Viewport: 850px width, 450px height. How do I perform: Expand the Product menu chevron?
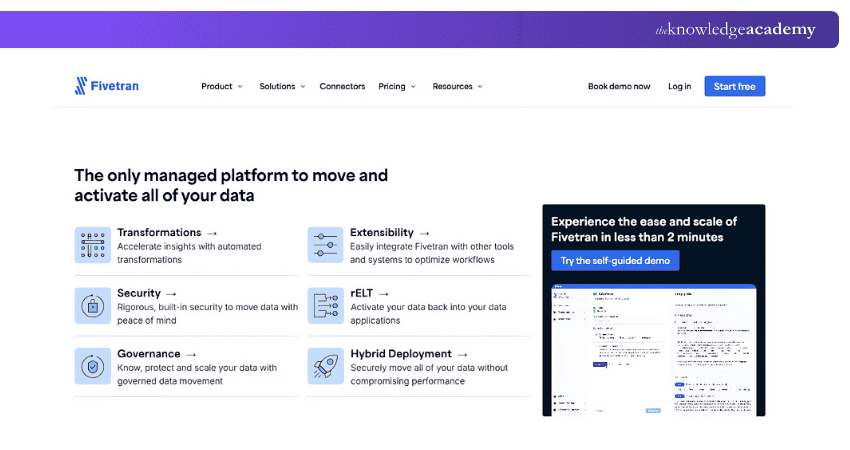tap(240, 87)
